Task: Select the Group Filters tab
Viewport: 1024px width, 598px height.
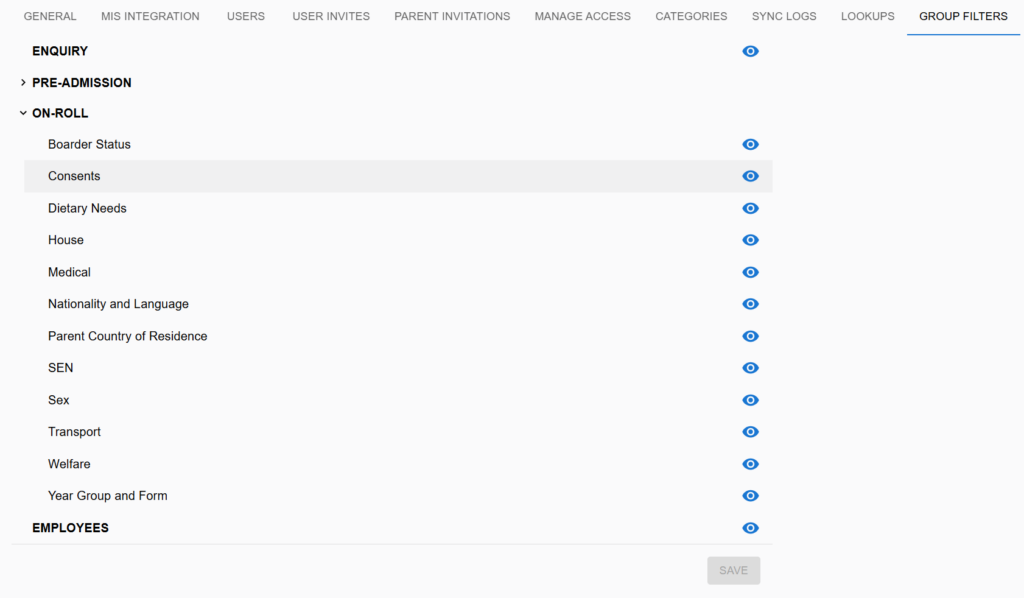Action: 963,16
